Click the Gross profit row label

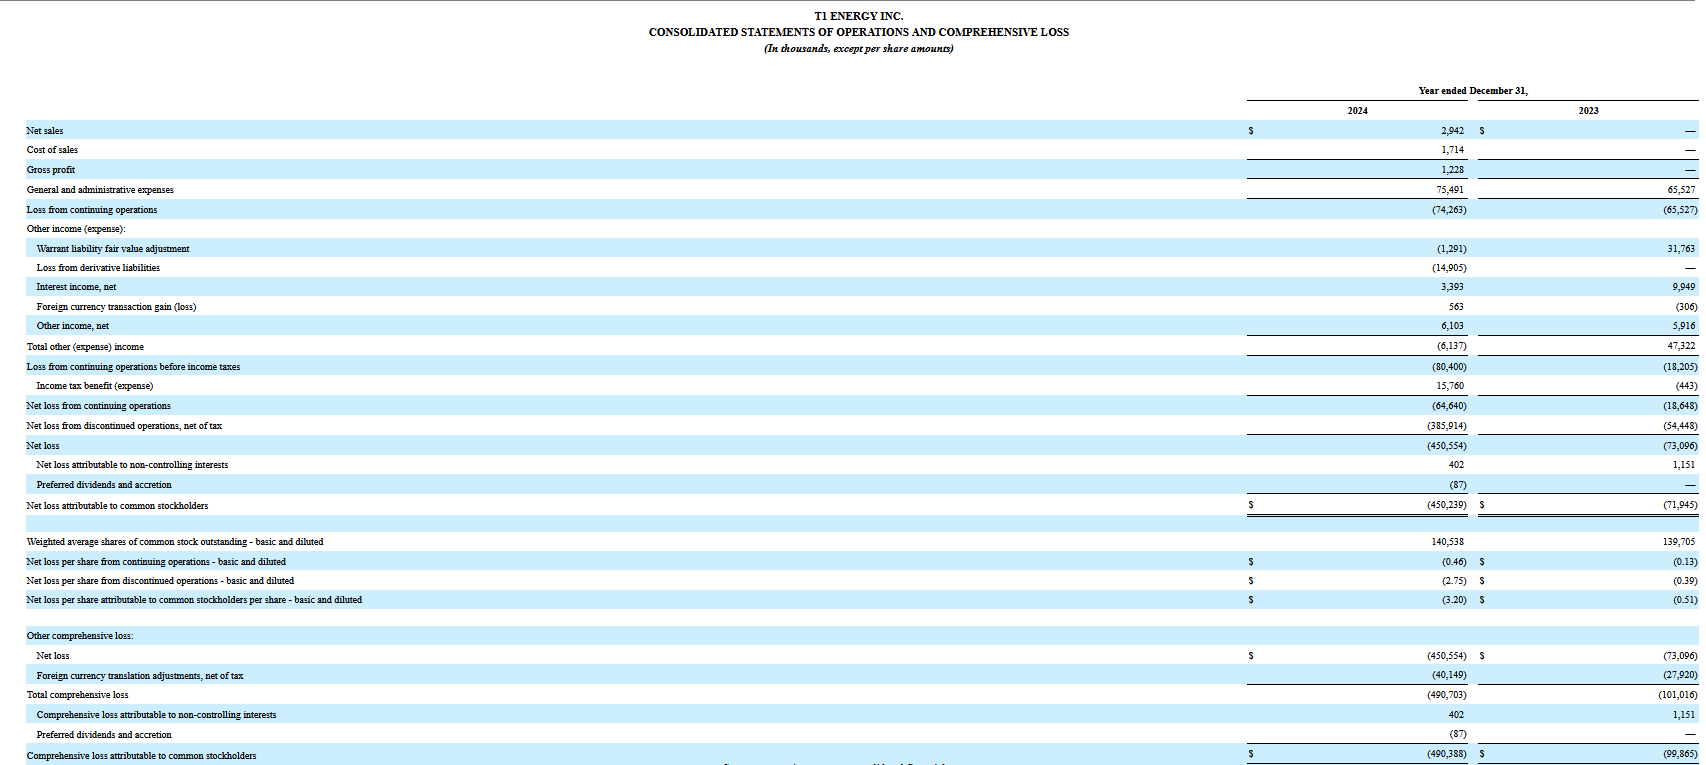51,170
